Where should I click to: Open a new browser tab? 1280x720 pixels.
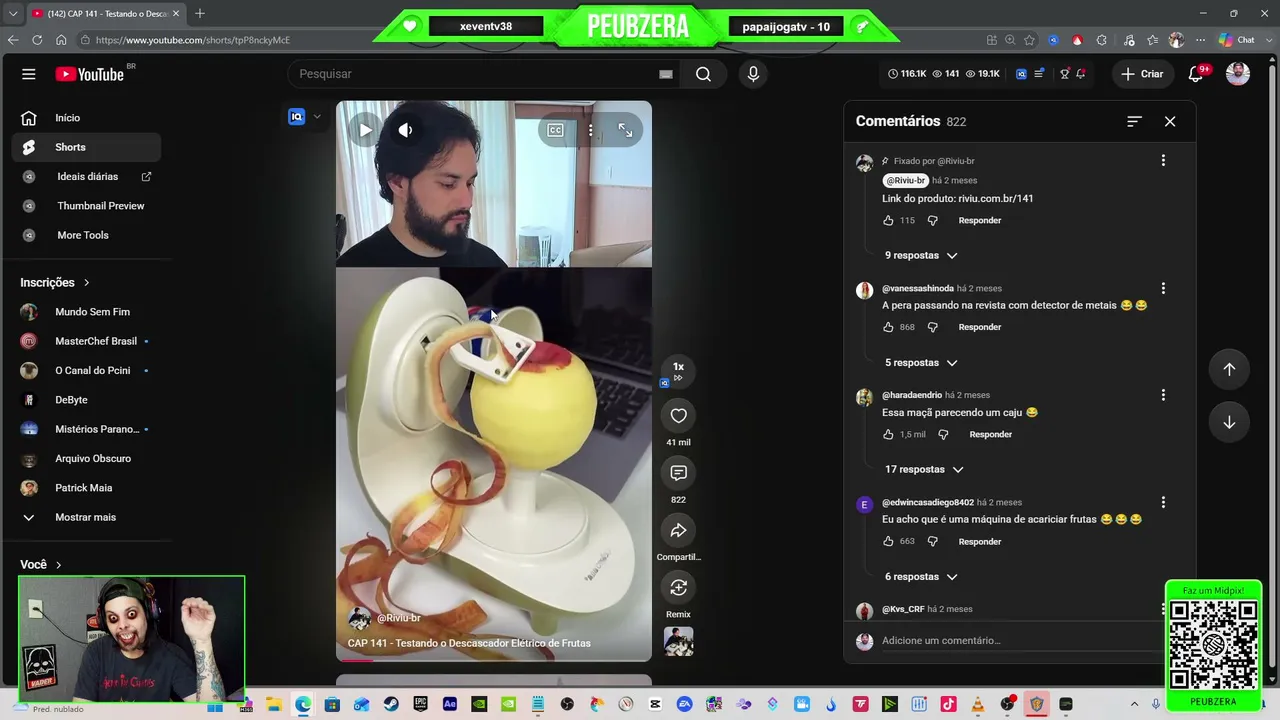pos(200,13)
